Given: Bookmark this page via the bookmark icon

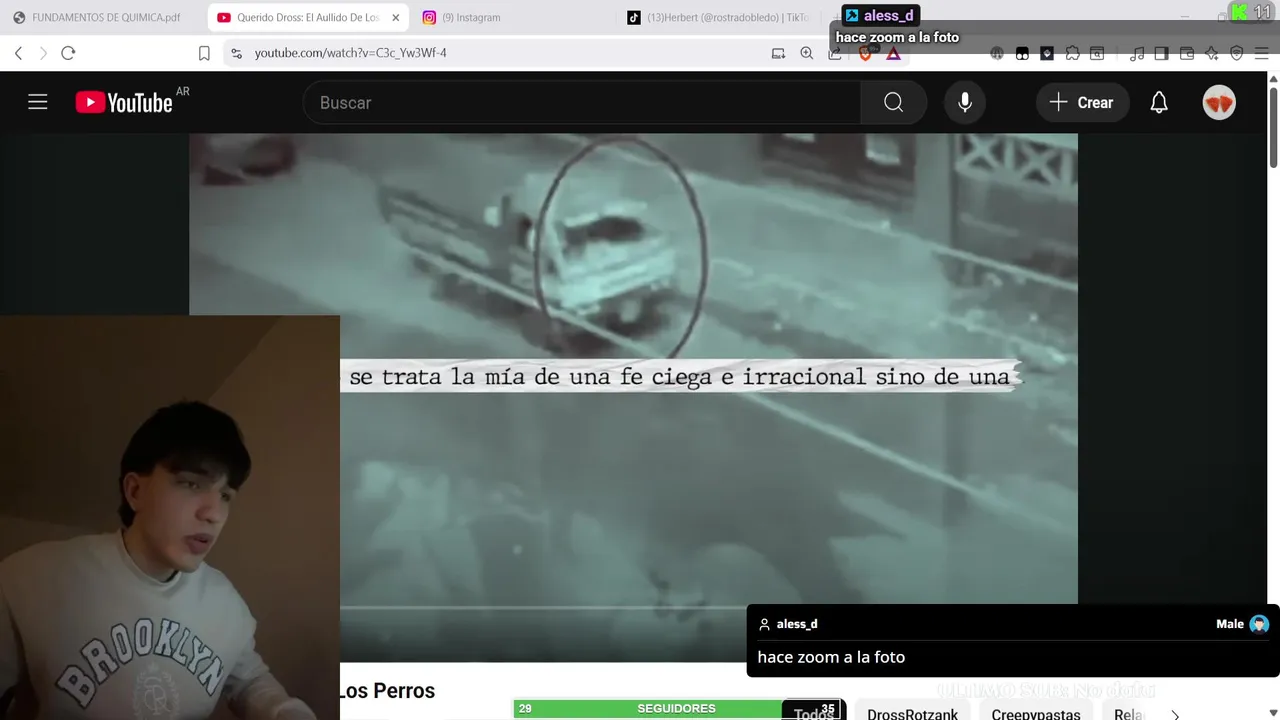Looking at the screenshot, I should 204,53.
